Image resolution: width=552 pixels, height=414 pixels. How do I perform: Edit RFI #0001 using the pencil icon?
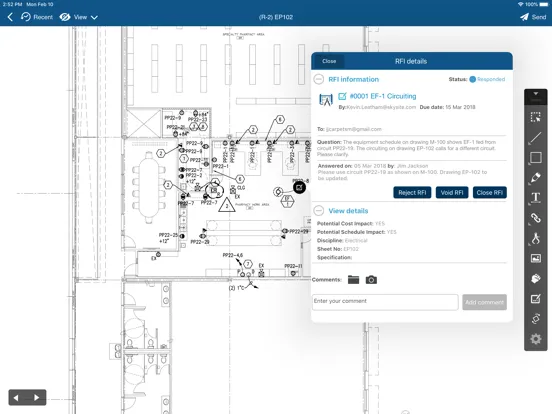tap(342, 96)
